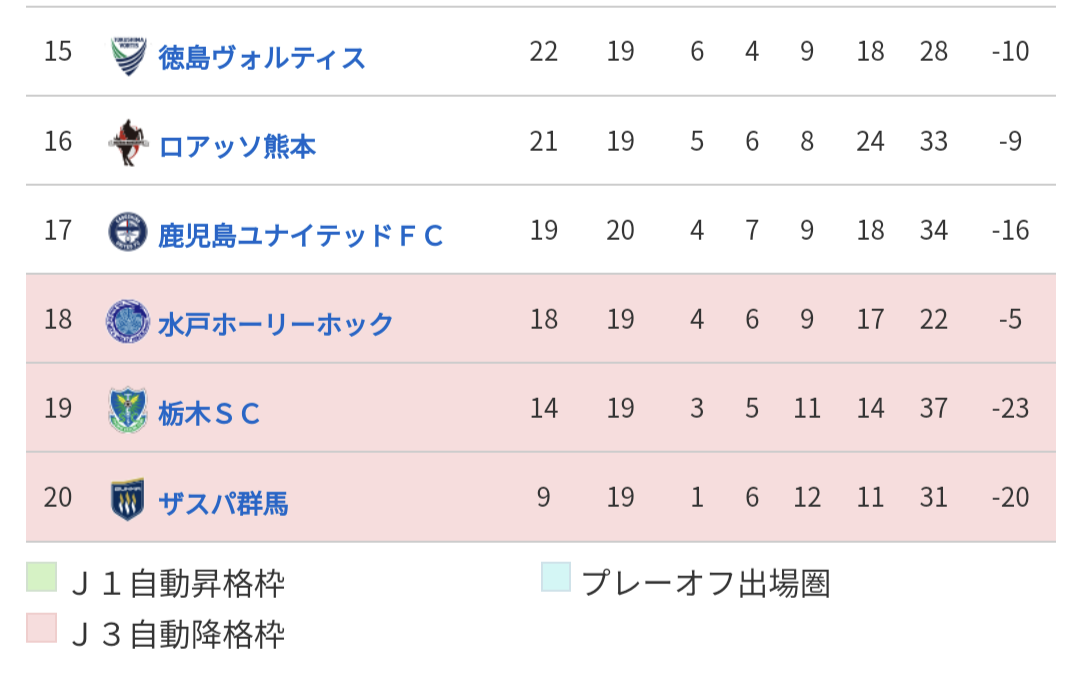Select the 鹿児島ユナイテッドFC team name
1080x685 pixels.
tap(300, 235)
